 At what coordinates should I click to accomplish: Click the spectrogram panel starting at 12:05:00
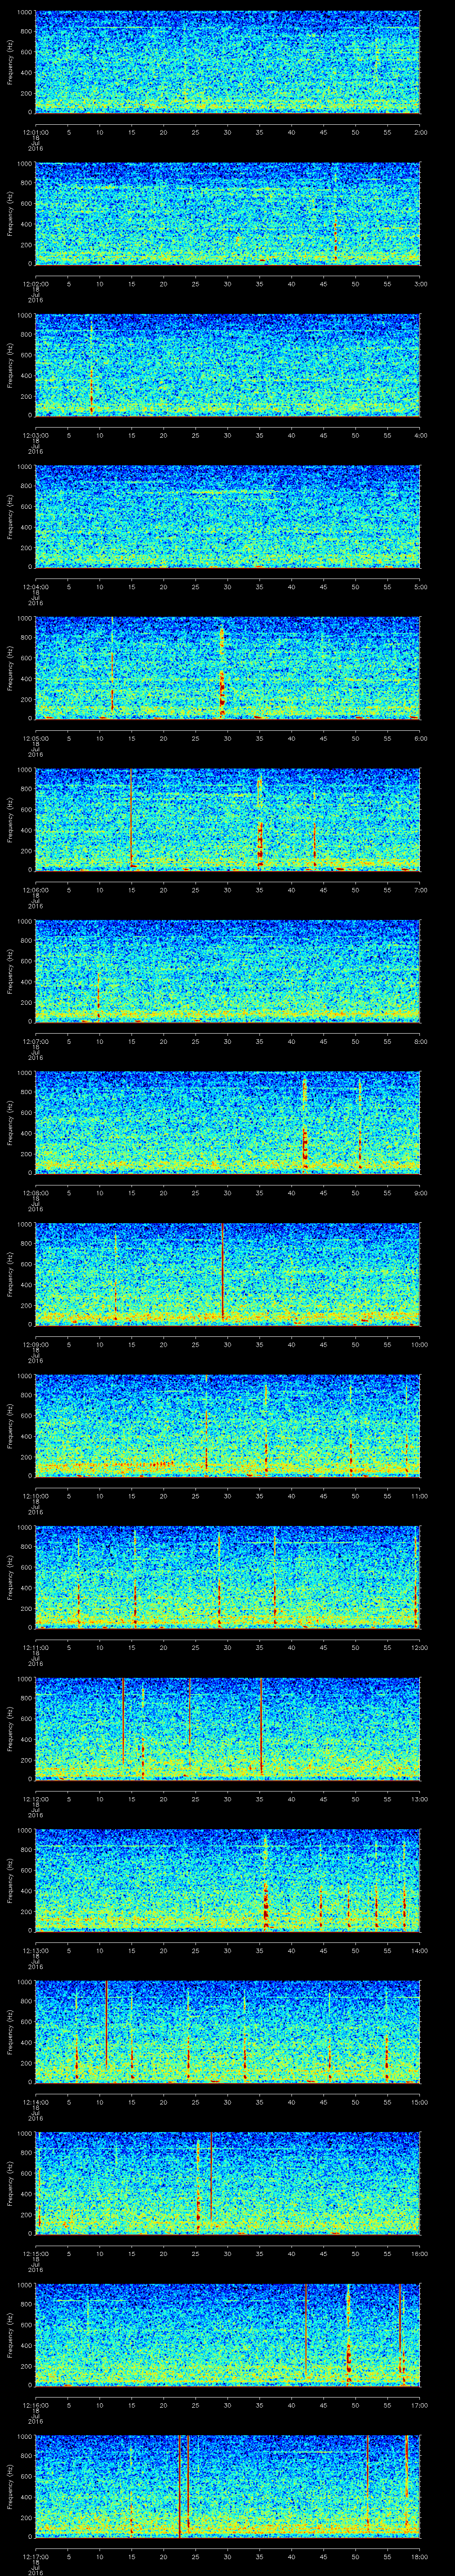point(227,668)
